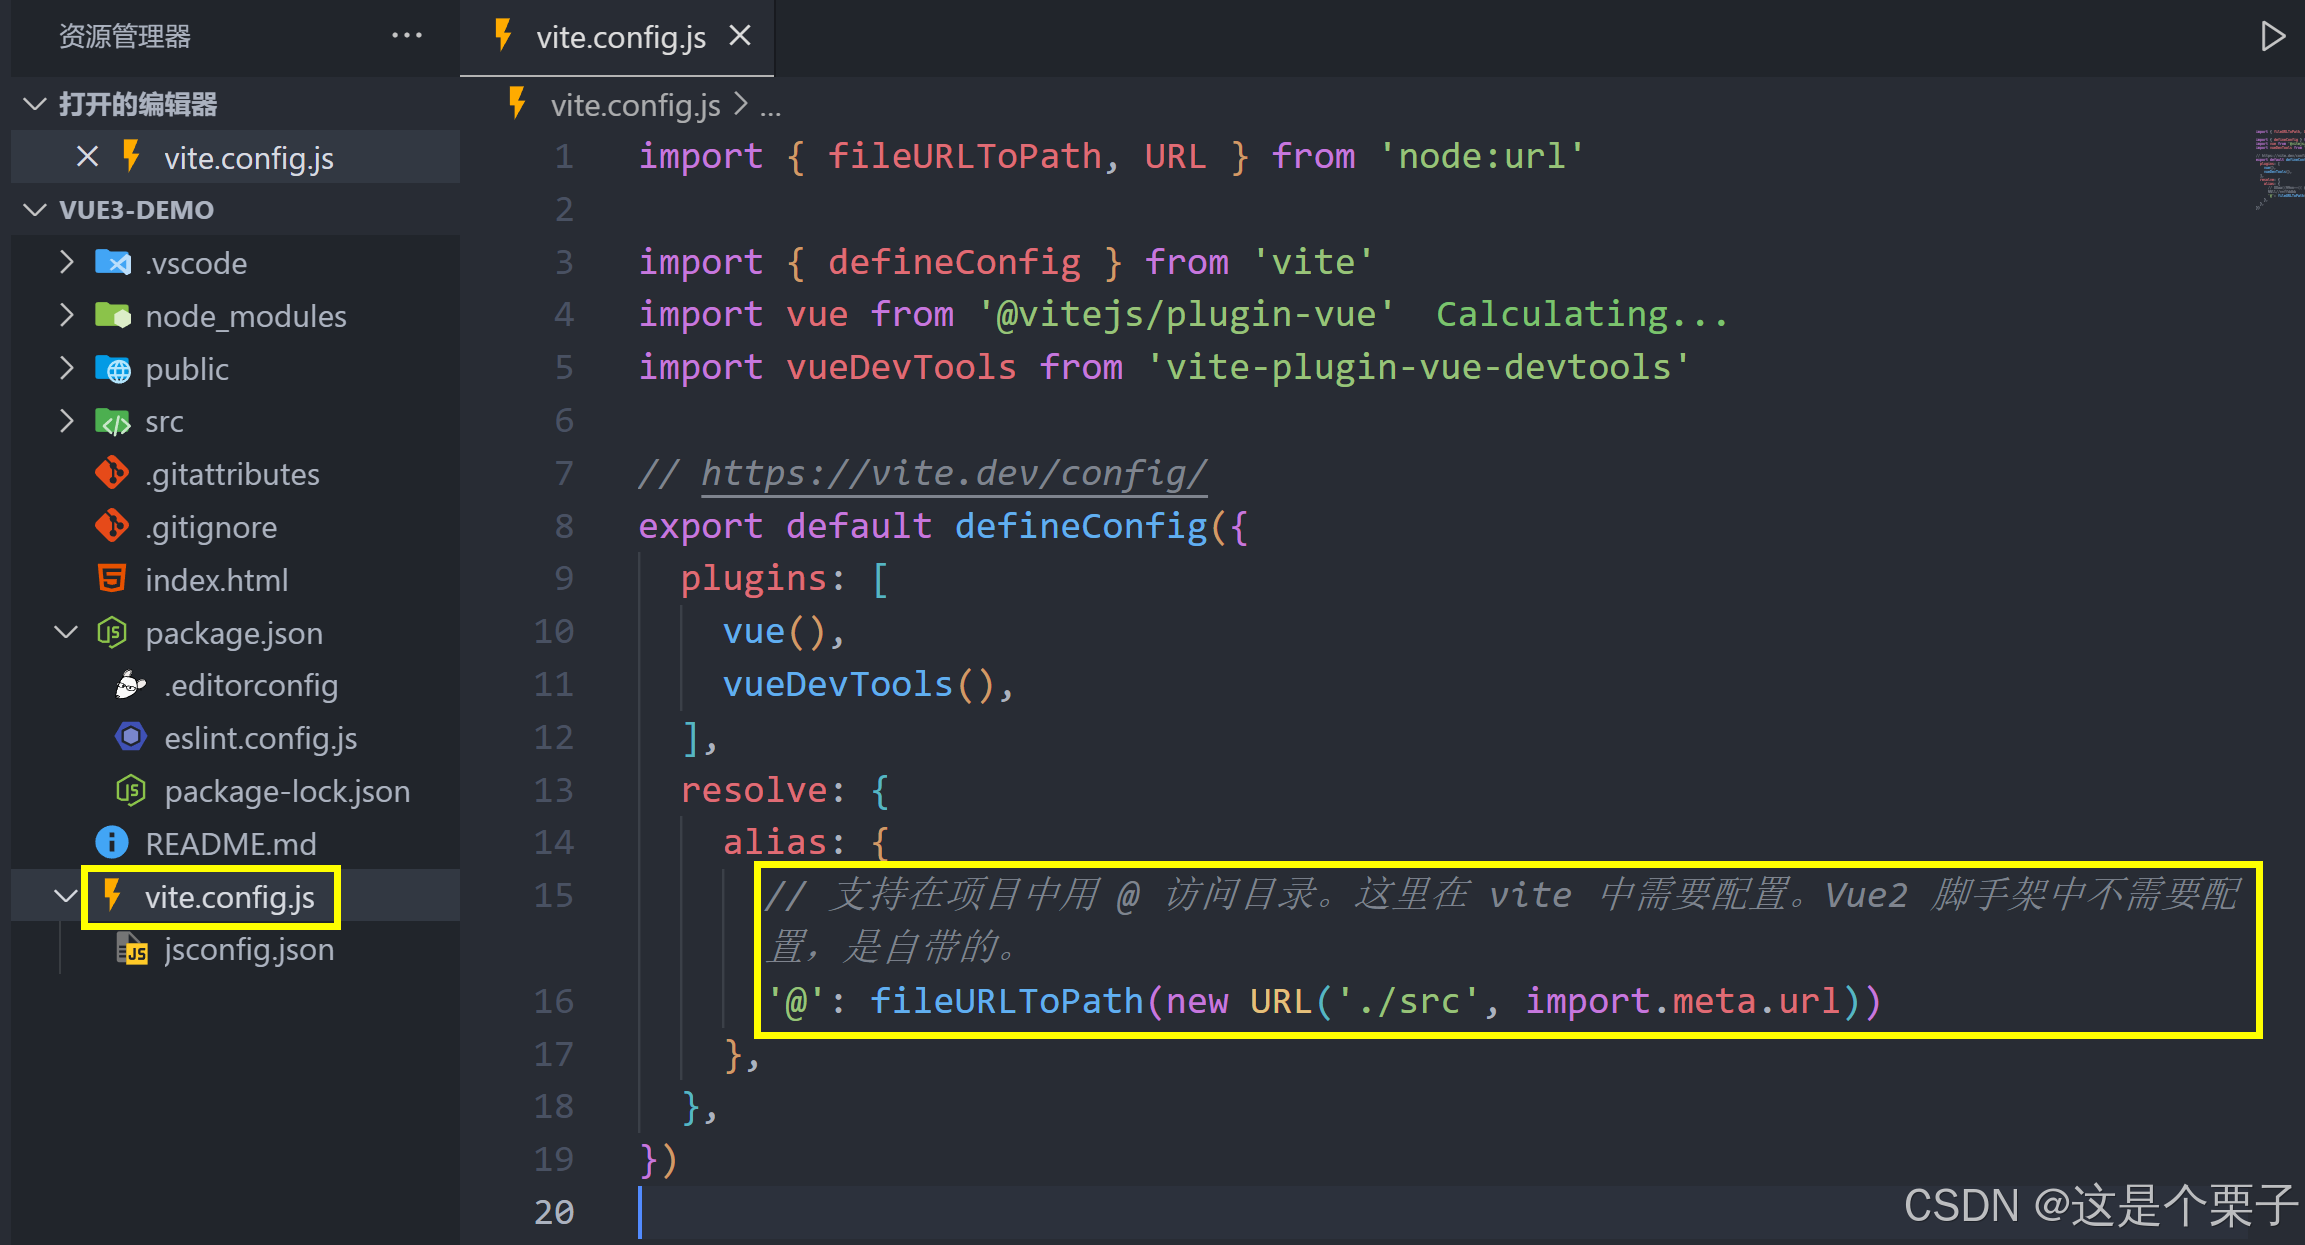Click the HTML5 icon for index.html
Image resolution: width=2305 pixels, height=1245 pixels.
(112, 579)
